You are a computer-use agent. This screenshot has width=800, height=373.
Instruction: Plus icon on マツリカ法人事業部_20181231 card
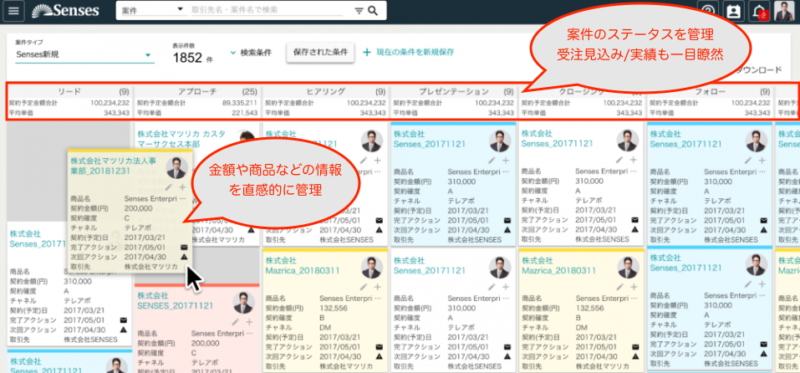(x=182, y=187)
